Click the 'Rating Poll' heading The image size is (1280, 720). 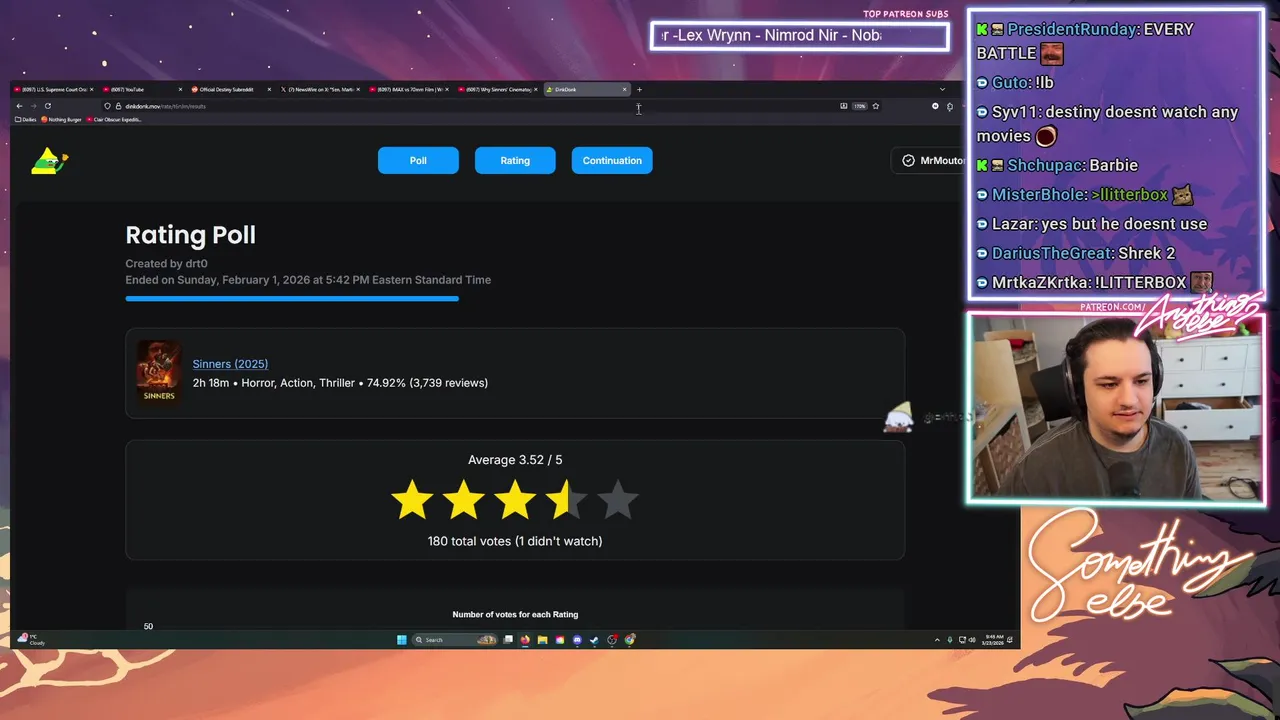coord(190,235)
